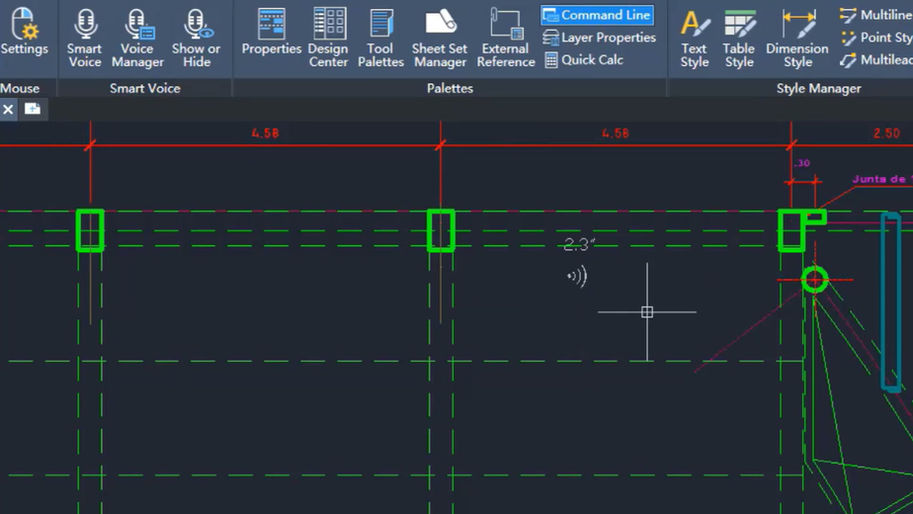
Task: Toggle Show or Hide voice notes
Action: pyautogui.click(x=196, y=38)
